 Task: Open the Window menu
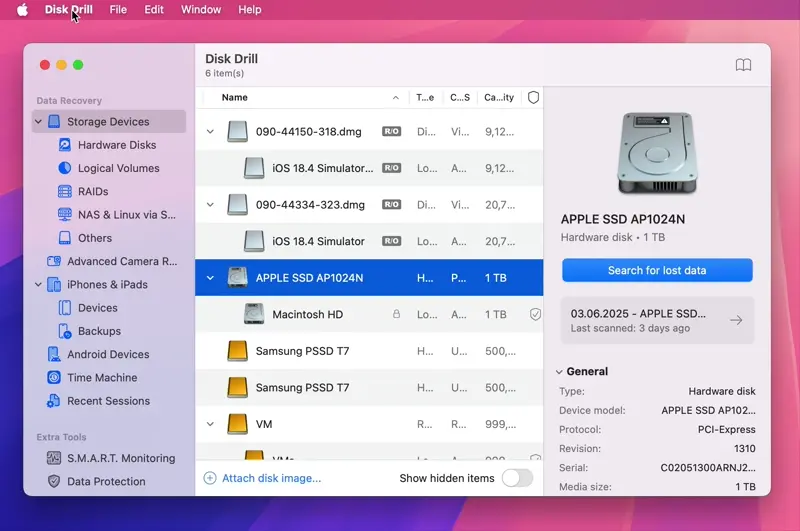click(201, 10)
